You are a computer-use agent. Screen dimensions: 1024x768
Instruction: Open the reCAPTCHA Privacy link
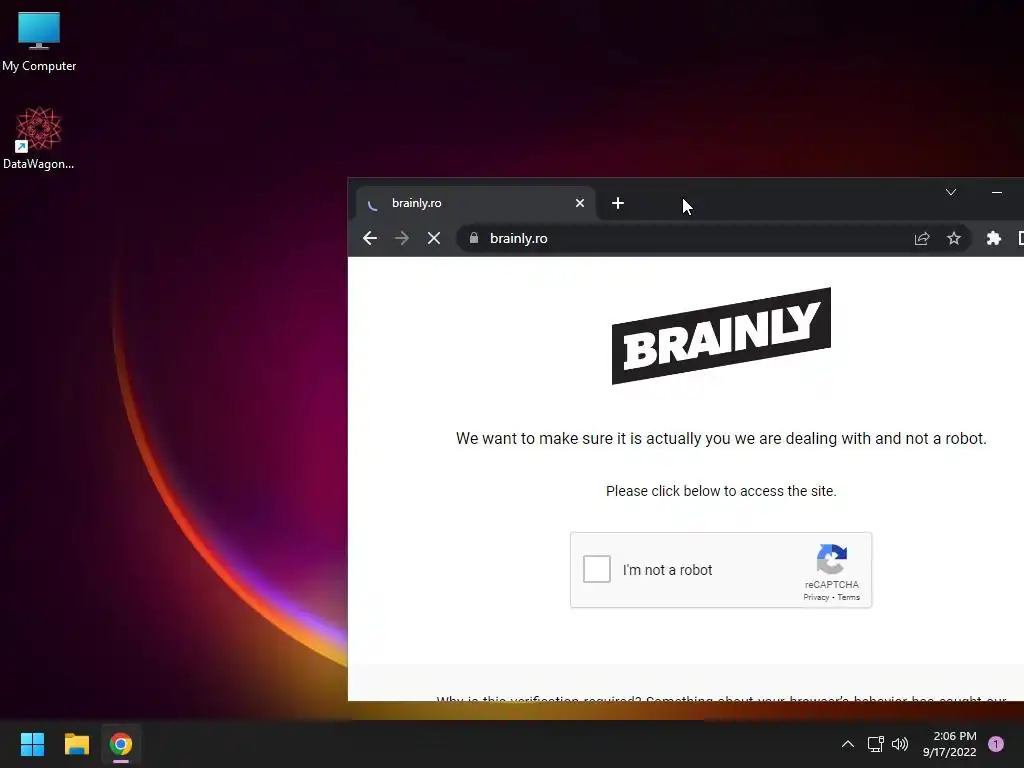click(816, 597)
